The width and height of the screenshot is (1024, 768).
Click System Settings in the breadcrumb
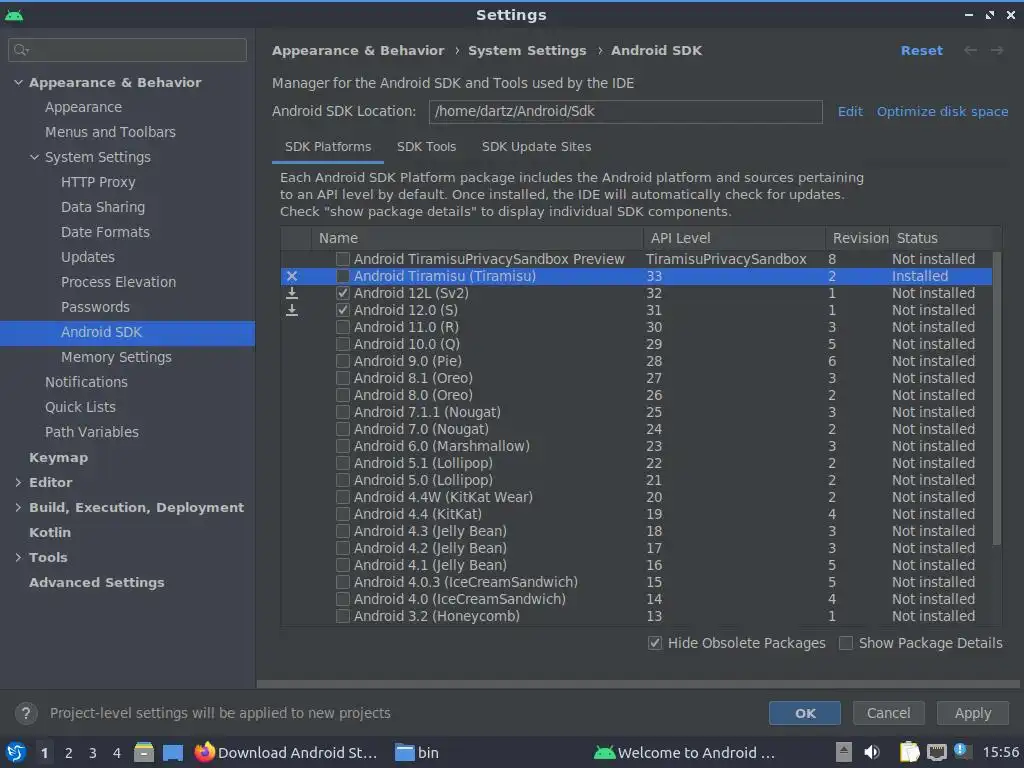527,50
